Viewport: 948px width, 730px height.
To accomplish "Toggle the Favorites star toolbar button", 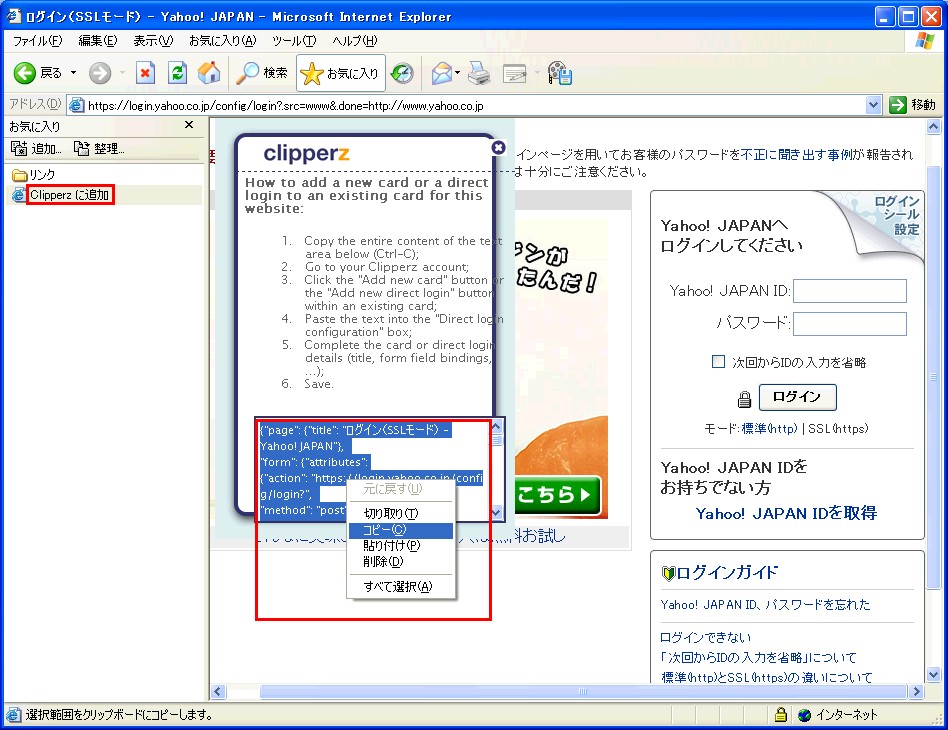I will pos(340,73).
